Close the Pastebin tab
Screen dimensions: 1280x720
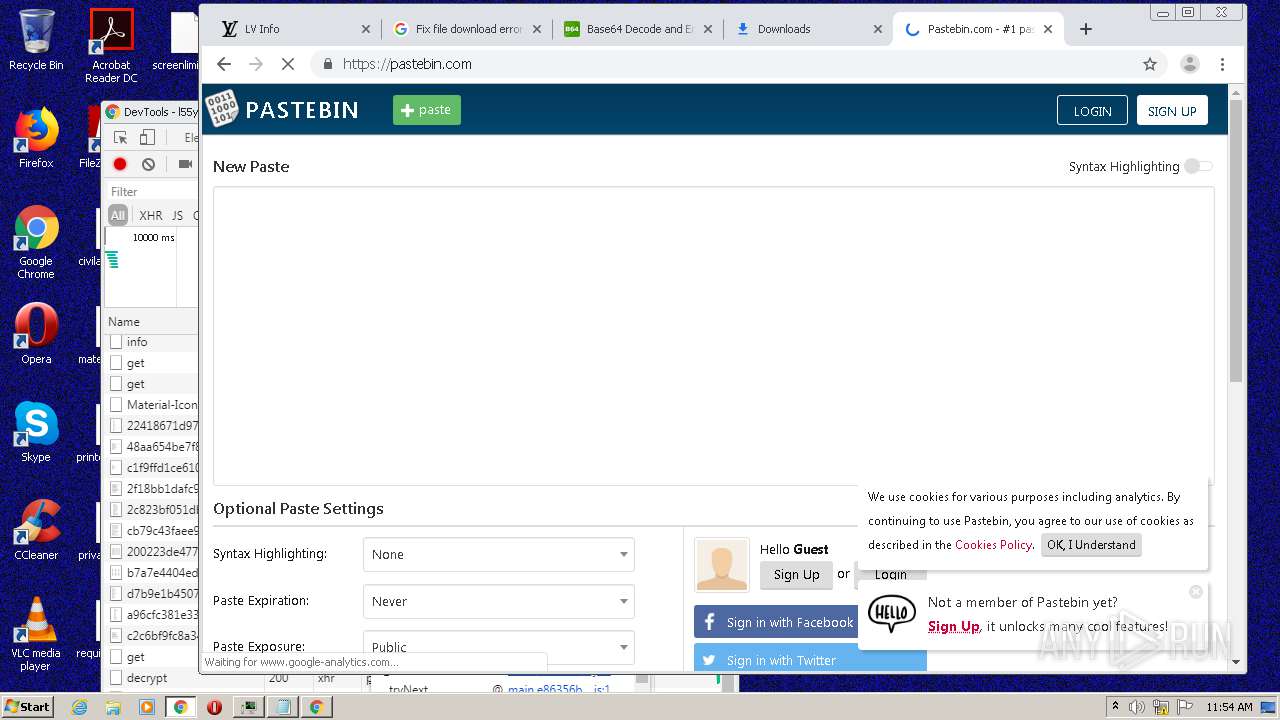tap(1048, 29)
